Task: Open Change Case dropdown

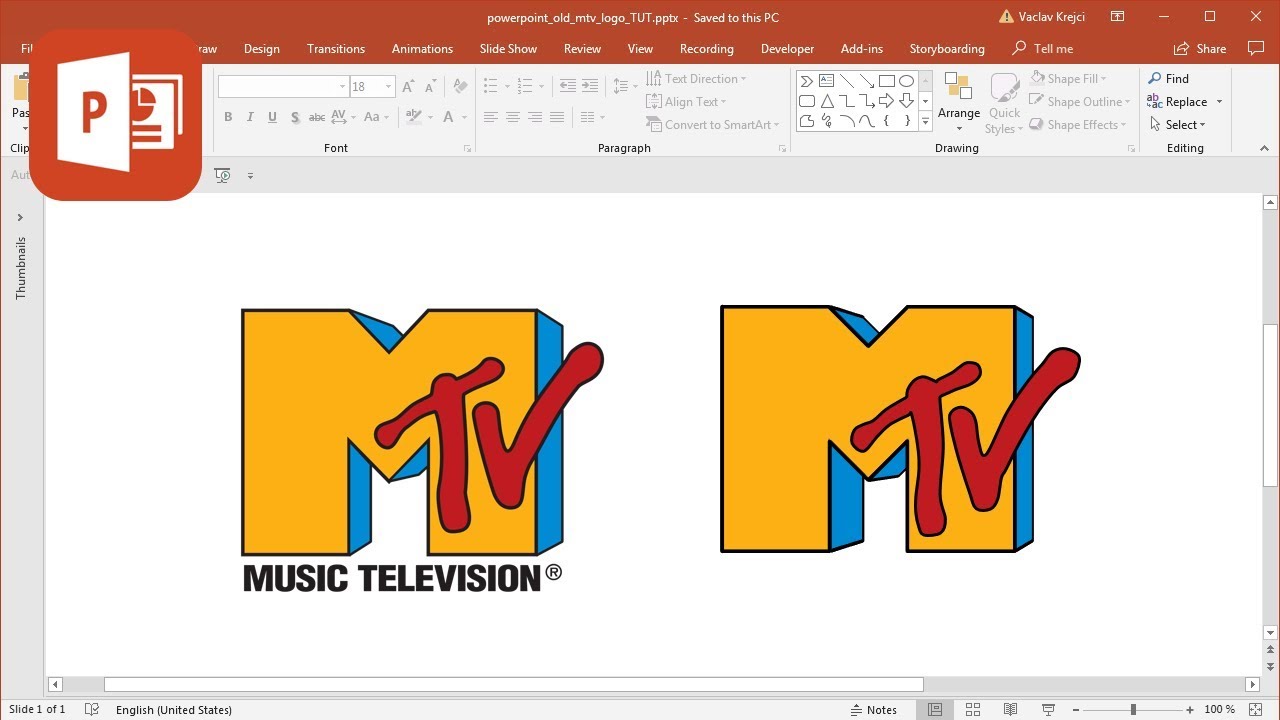Action: [377, 117]
